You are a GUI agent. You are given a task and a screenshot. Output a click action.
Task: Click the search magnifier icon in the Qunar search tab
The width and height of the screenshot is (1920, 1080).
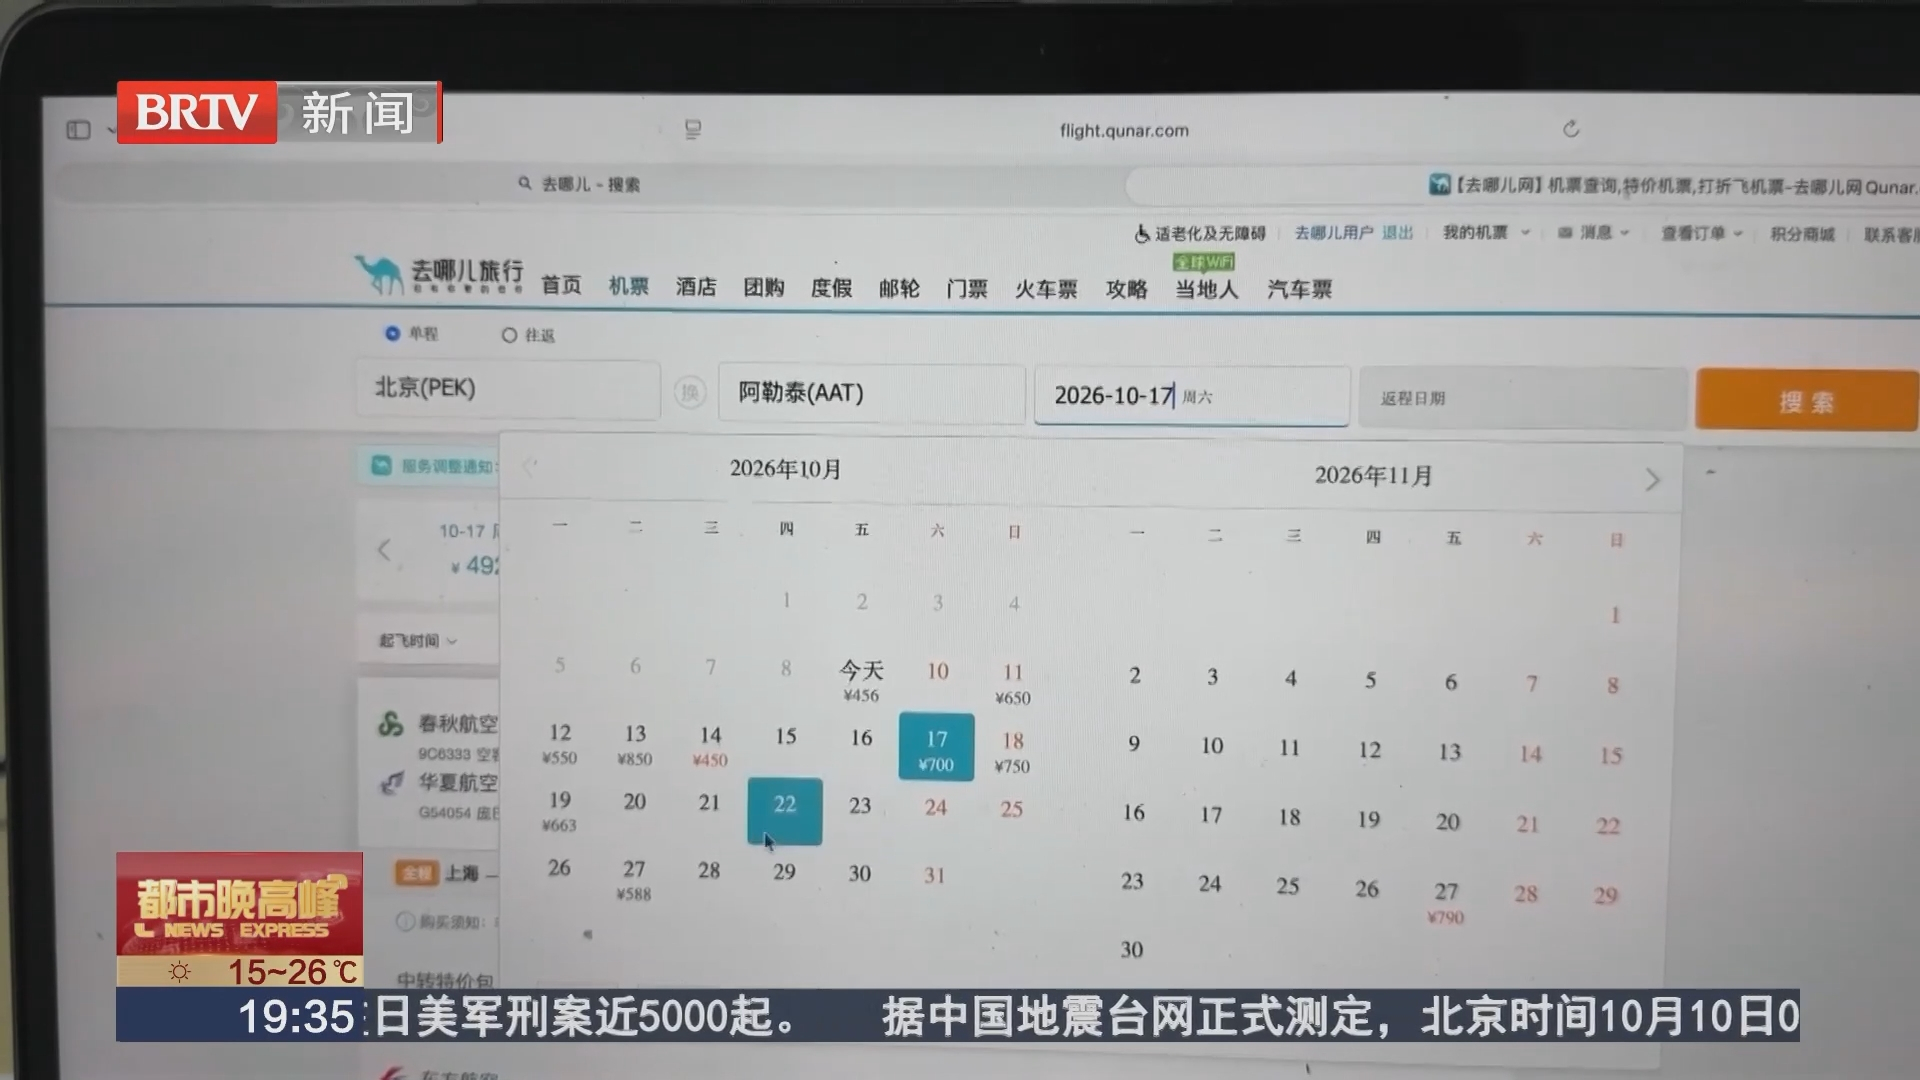(524, 183)
